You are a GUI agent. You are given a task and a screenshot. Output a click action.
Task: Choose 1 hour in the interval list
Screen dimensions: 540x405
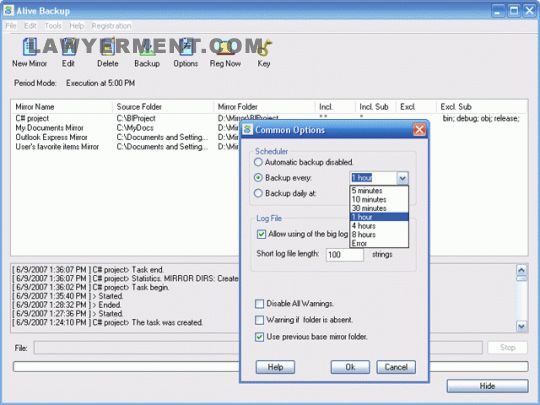379,217
